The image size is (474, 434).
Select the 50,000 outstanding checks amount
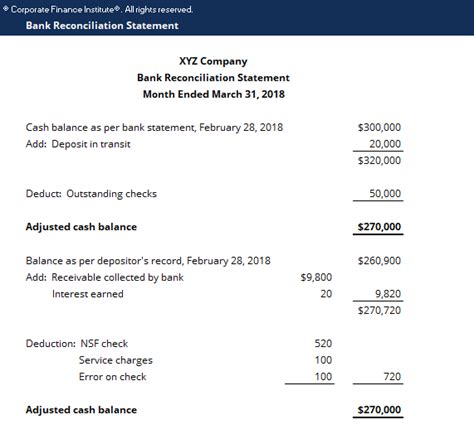[385, 193]
